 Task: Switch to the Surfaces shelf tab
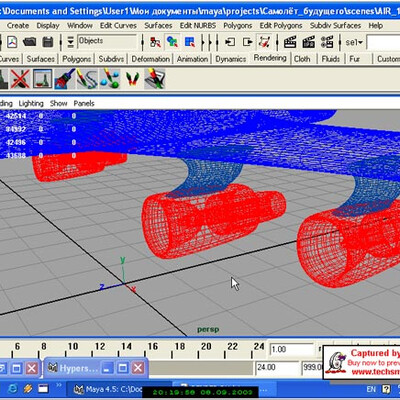point(40,59)
